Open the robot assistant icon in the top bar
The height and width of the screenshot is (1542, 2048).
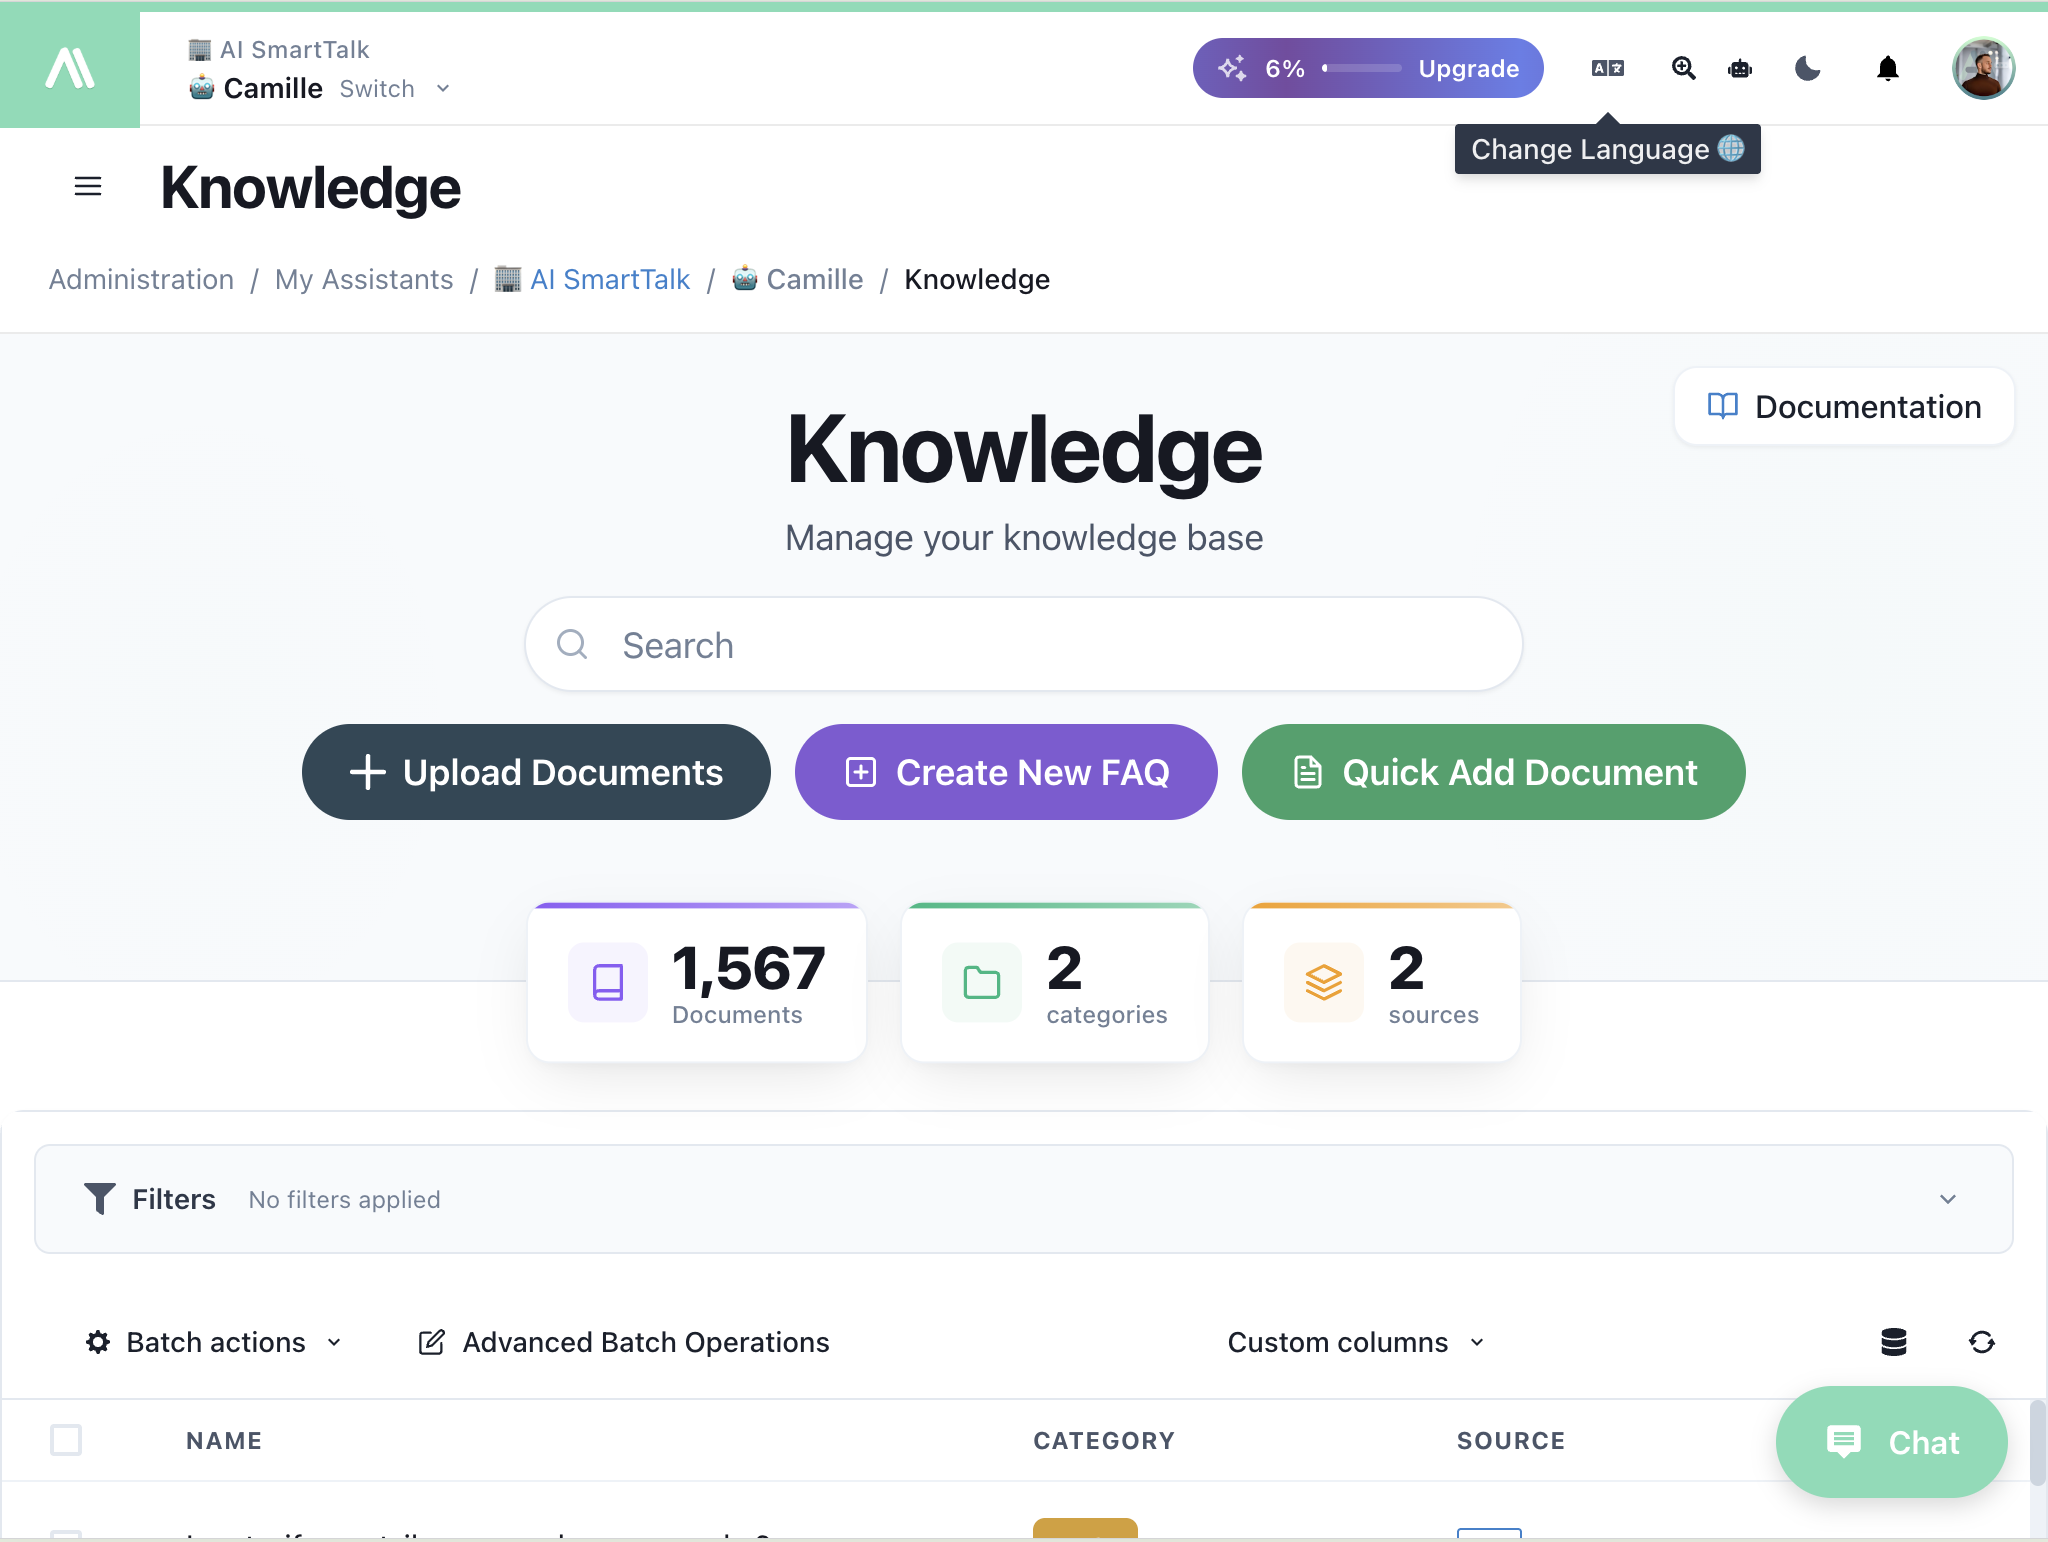click(1739, 67)
